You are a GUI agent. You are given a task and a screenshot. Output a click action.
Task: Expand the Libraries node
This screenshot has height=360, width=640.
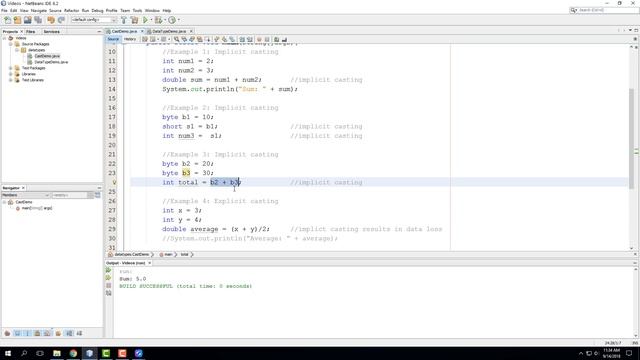tap(11, 74)
